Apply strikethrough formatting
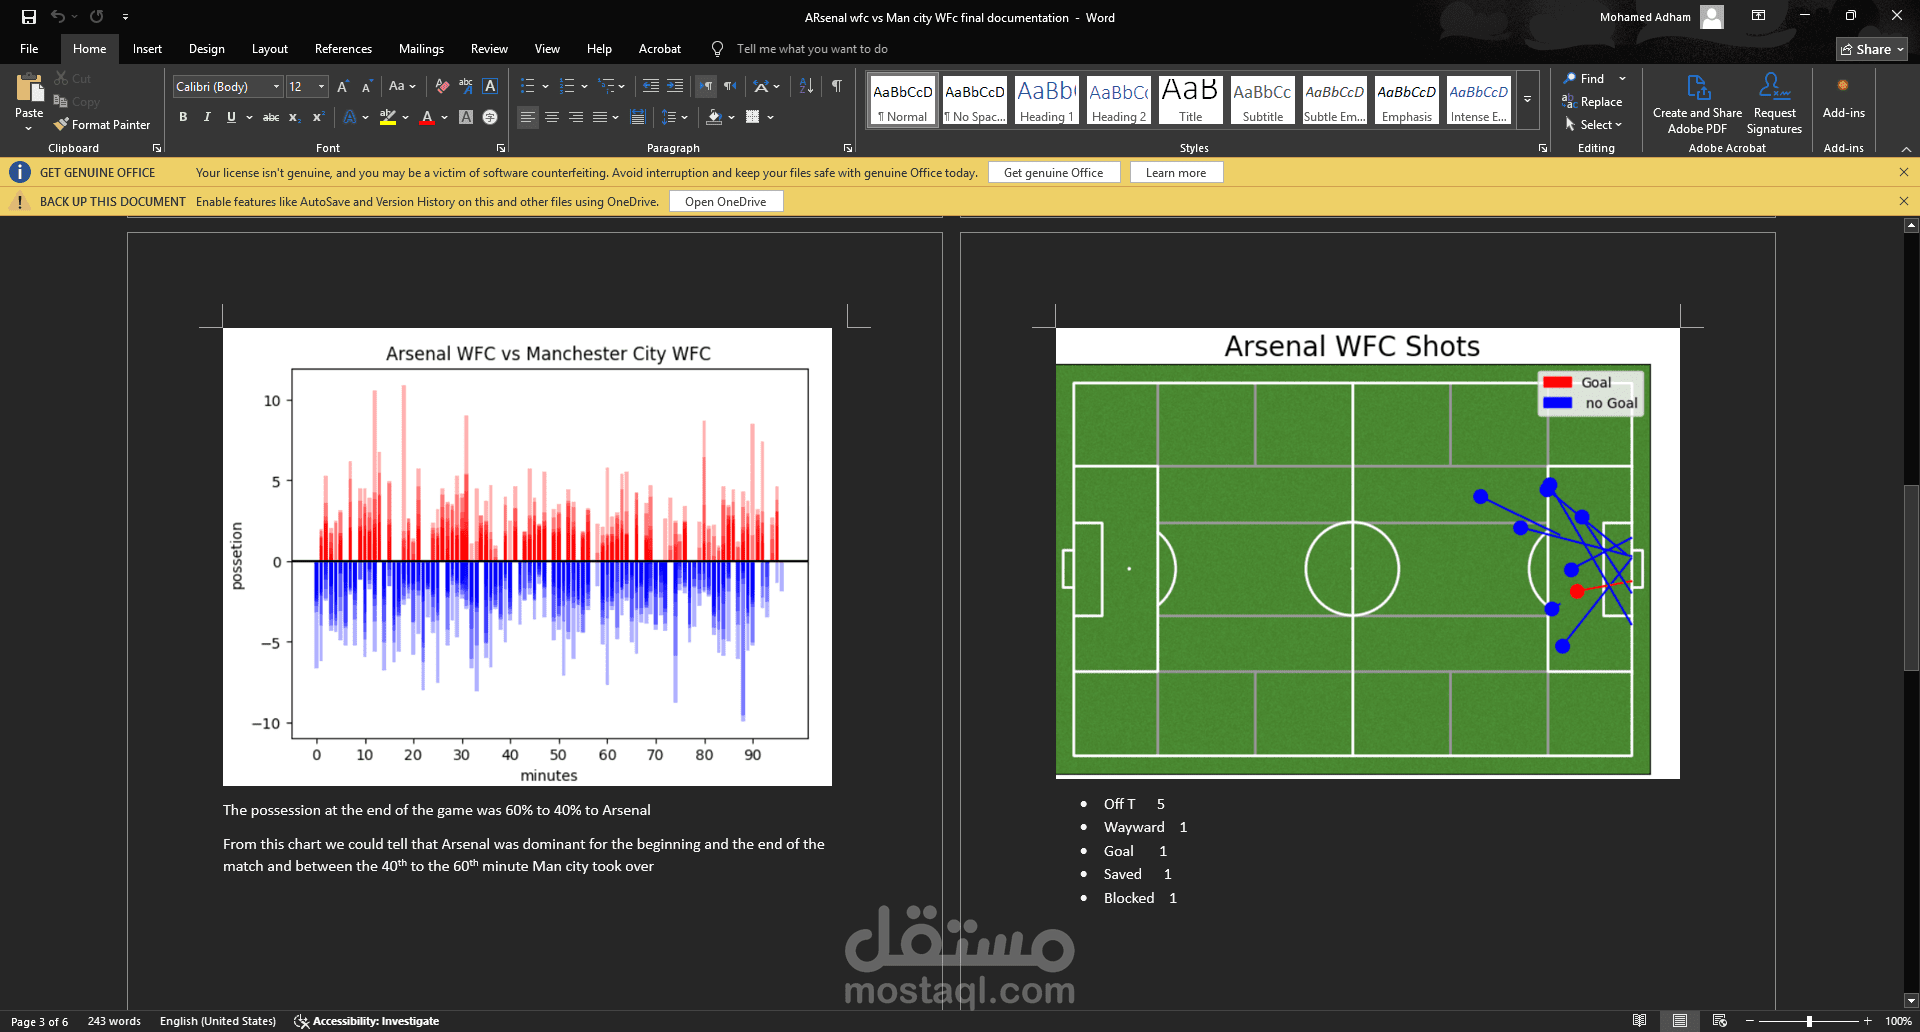Viewport: 1920px width, 1032px height. [270, 117]
